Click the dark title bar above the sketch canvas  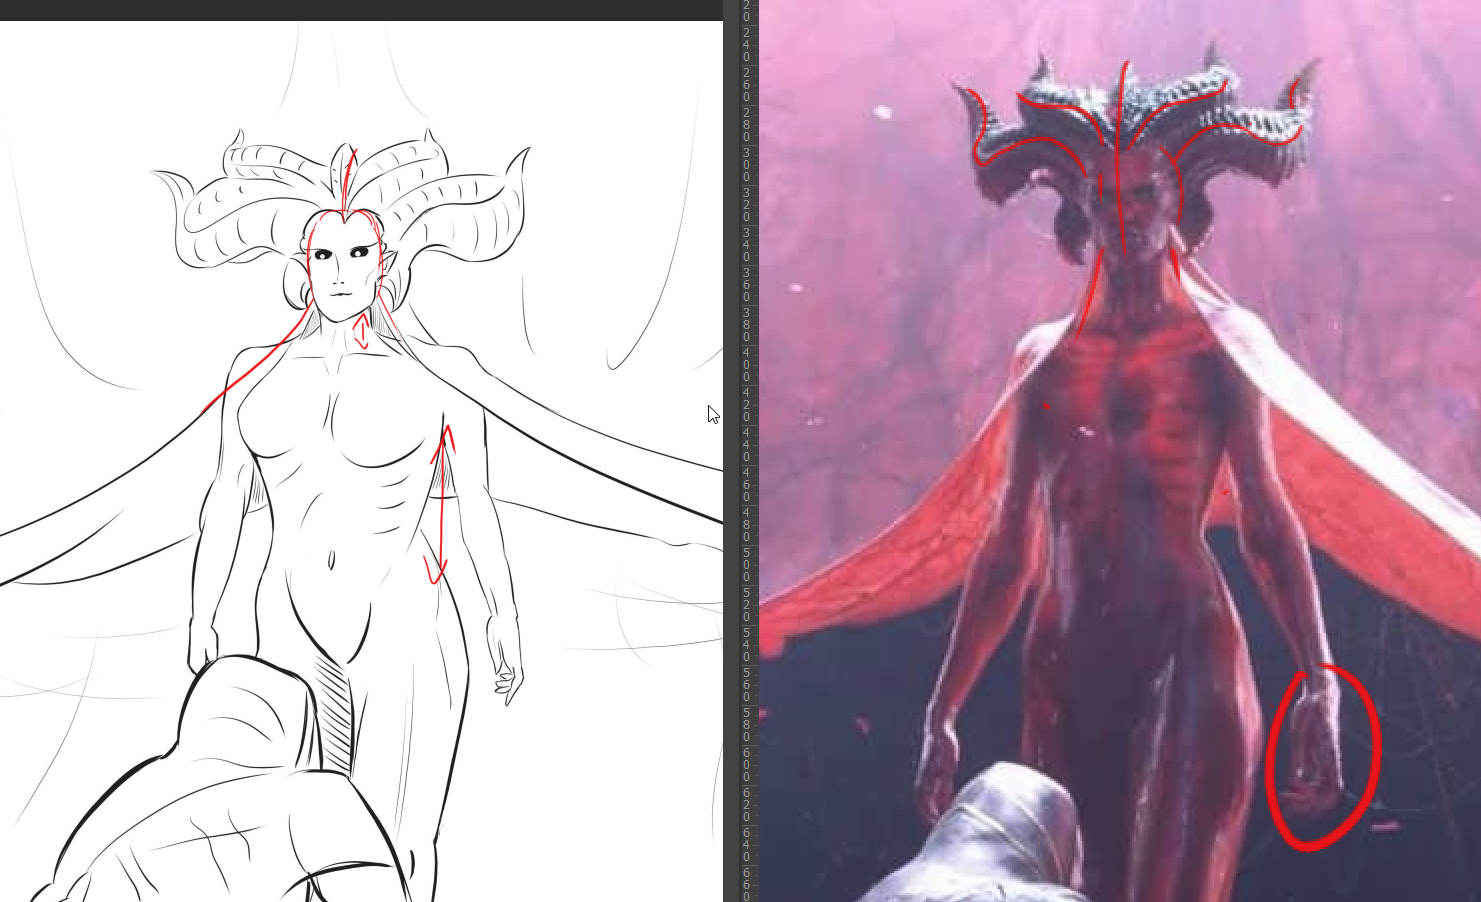click(360, 10)
